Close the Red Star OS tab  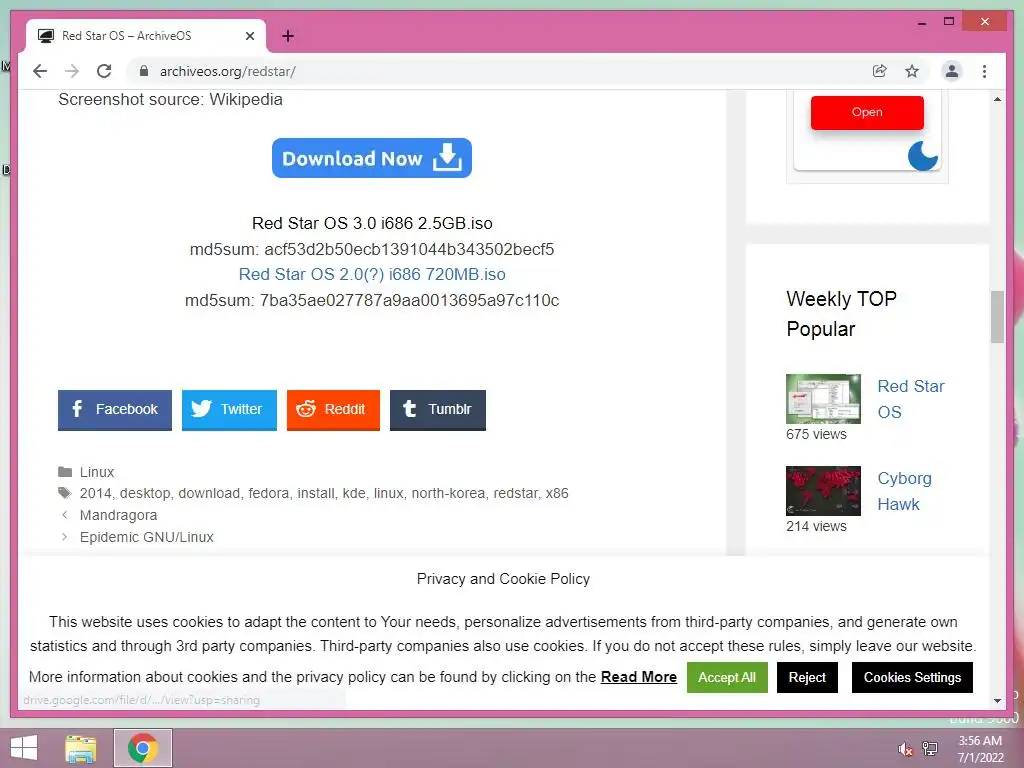click(x=249, y=36)
